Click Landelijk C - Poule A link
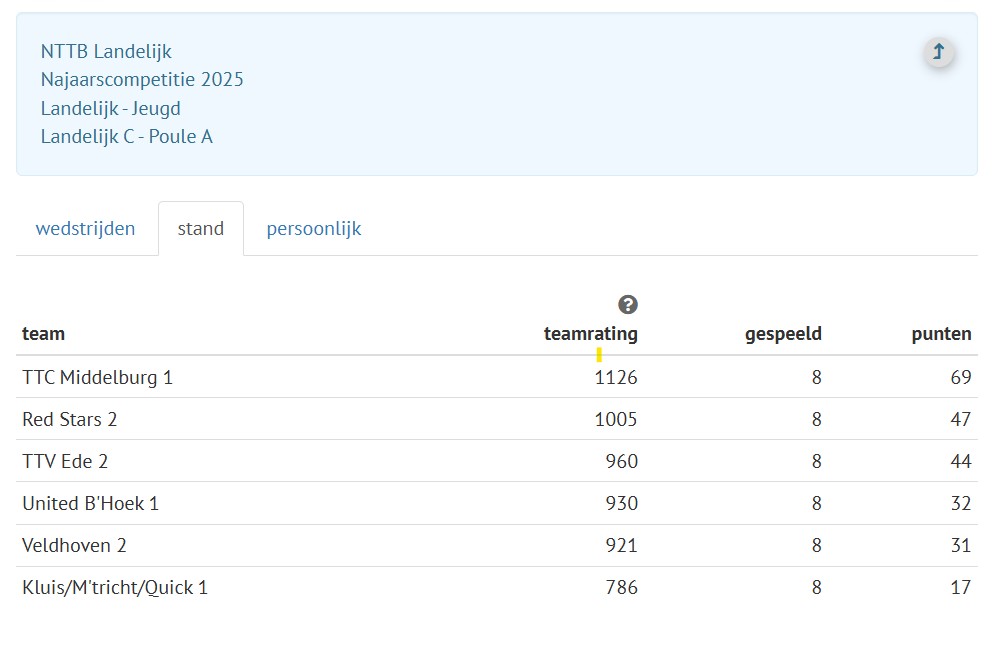This screenshot has width=998, height=666. (x=126, y=137)
